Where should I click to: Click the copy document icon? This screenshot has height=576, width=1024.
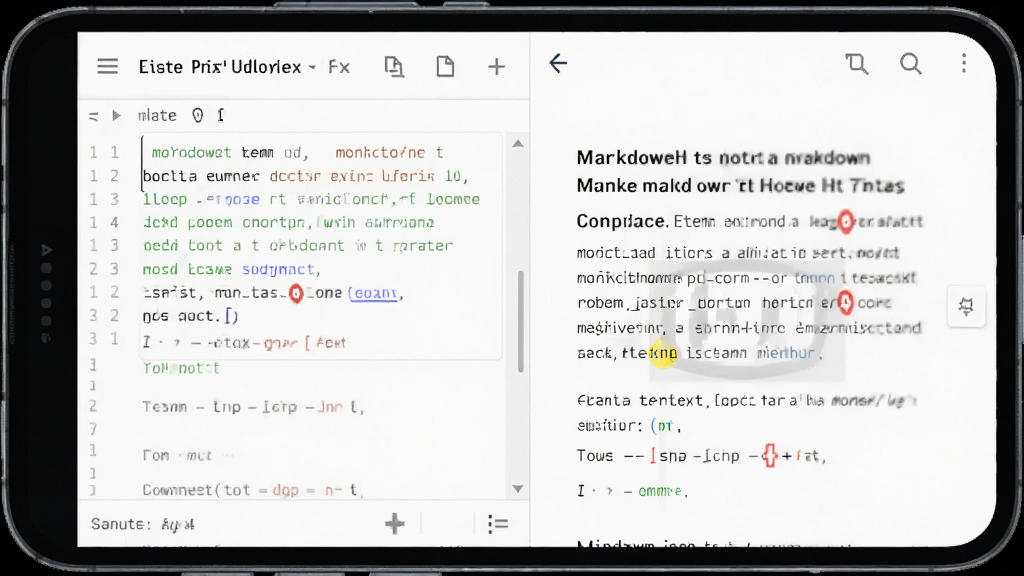394,67
